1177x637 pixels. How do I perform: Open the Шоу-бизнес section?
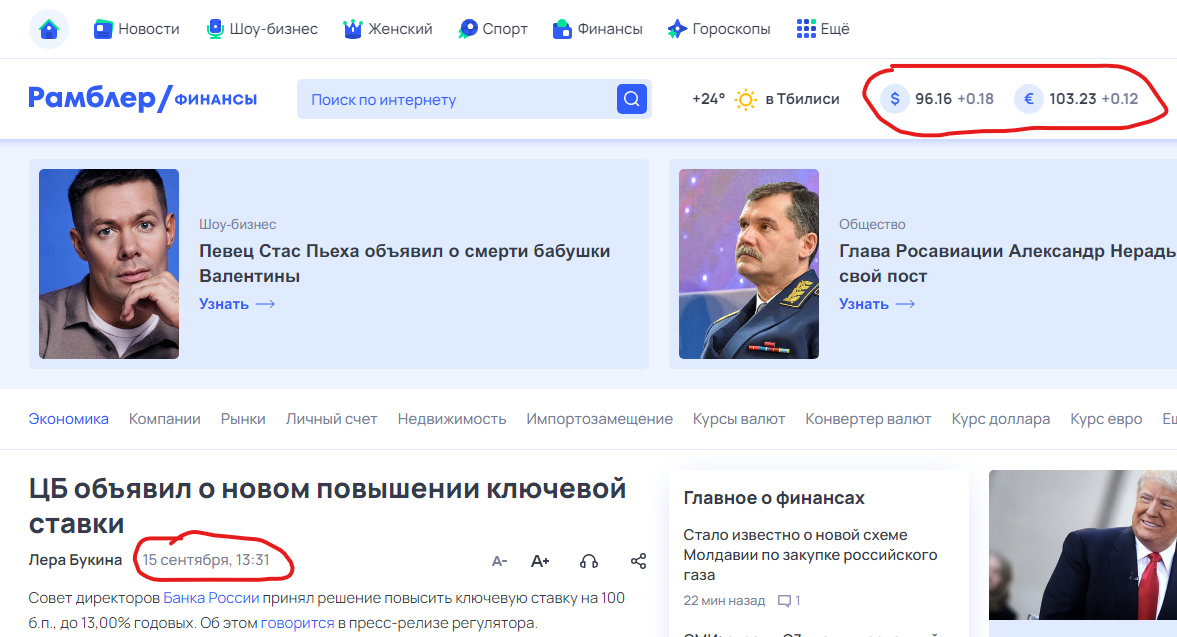(x=262, y=29)
